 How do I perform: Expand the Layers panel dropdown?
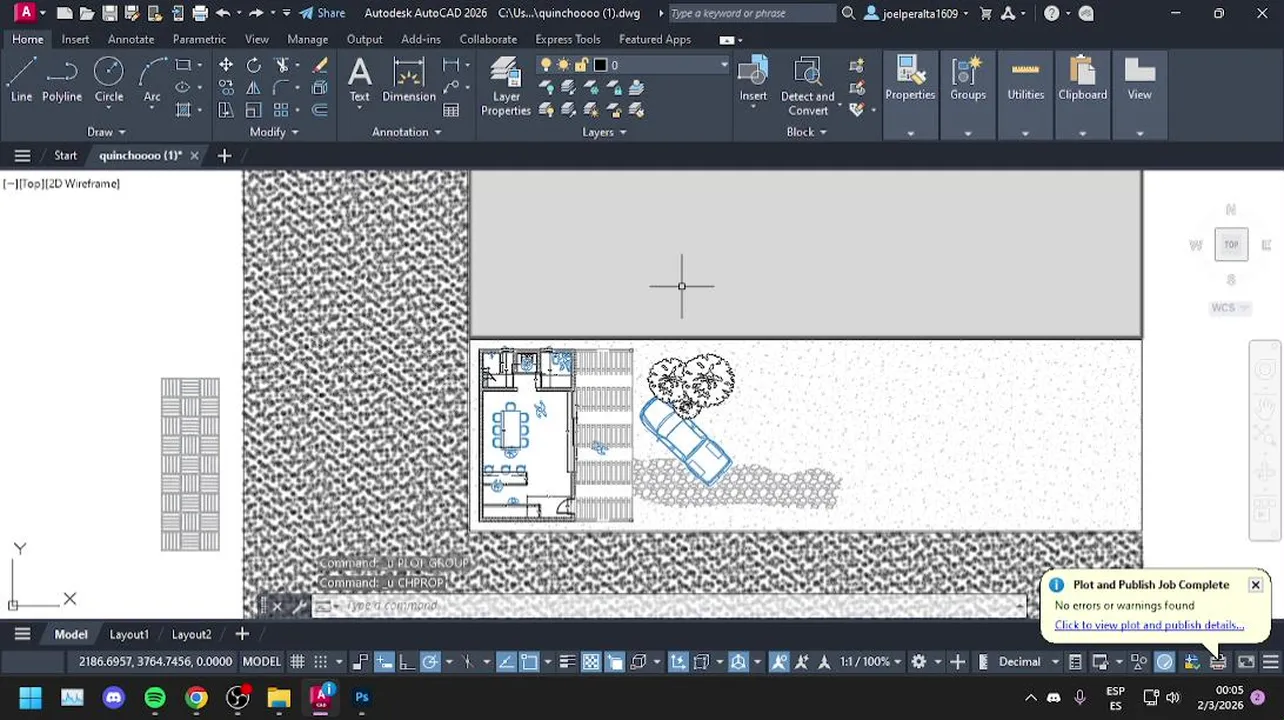point(604,132)
